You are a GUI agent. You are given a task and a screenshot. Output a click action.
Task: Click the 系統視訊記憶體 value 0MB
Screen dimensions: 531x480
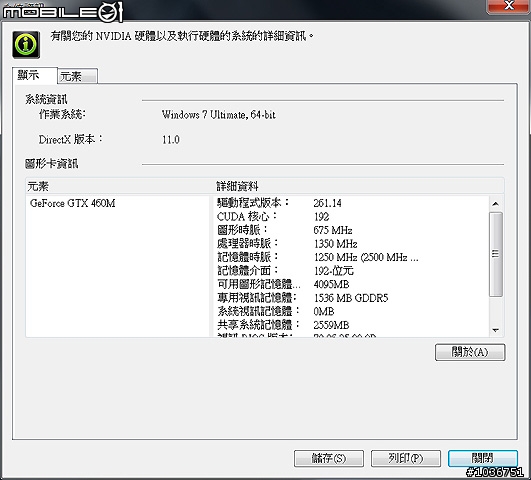pyautogui.click(x=324, y=312)
